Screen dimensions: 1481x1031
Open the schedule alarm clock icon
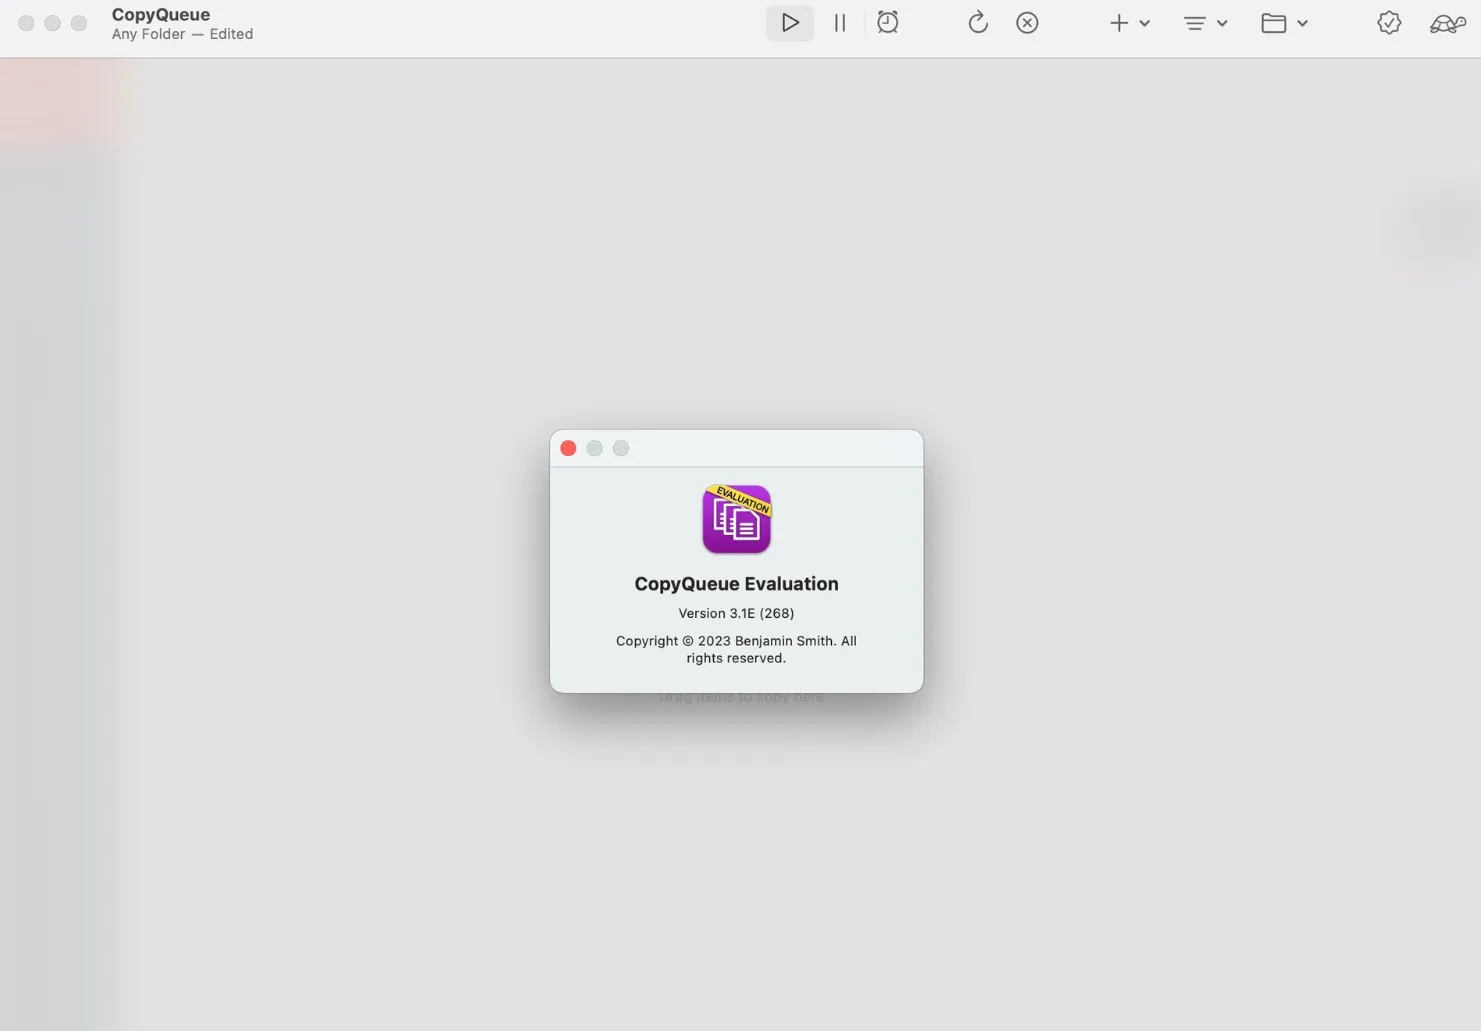coord(888,23)
